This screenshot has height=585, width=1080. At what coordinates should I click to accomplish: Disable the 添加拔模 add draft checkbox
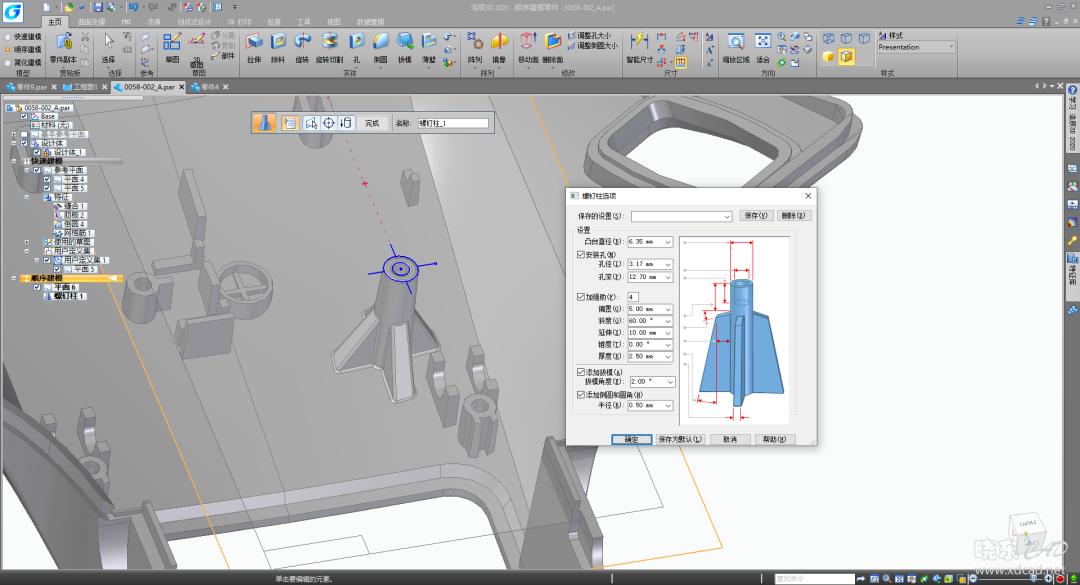click(581, 371)
